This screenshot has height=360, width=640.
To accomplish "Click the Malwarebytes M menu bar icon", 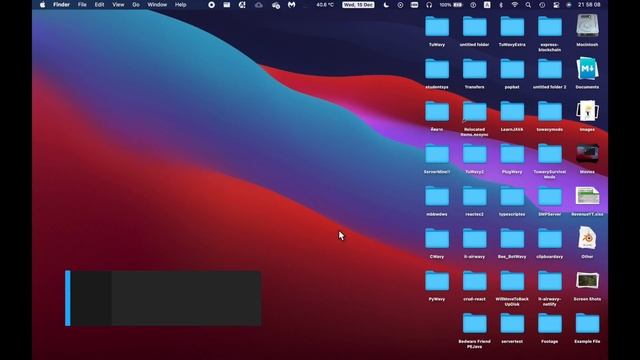I will point(291,5).
